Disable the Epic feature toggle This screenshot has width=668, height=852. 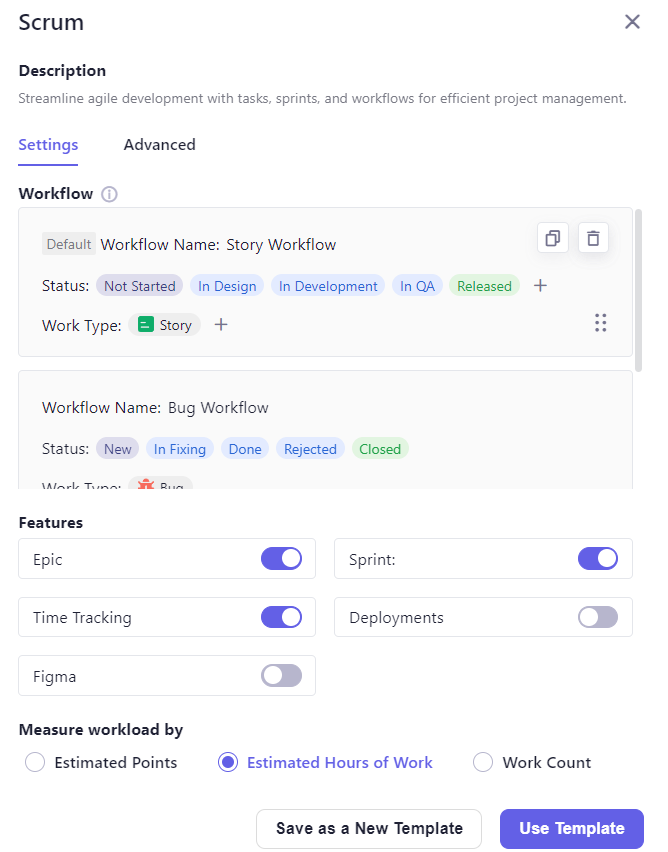(281, 559)
